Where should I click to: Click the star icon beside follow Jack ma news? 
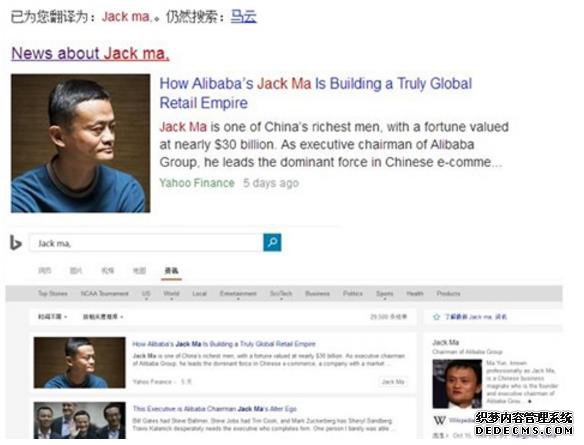[x=436, y=317]
